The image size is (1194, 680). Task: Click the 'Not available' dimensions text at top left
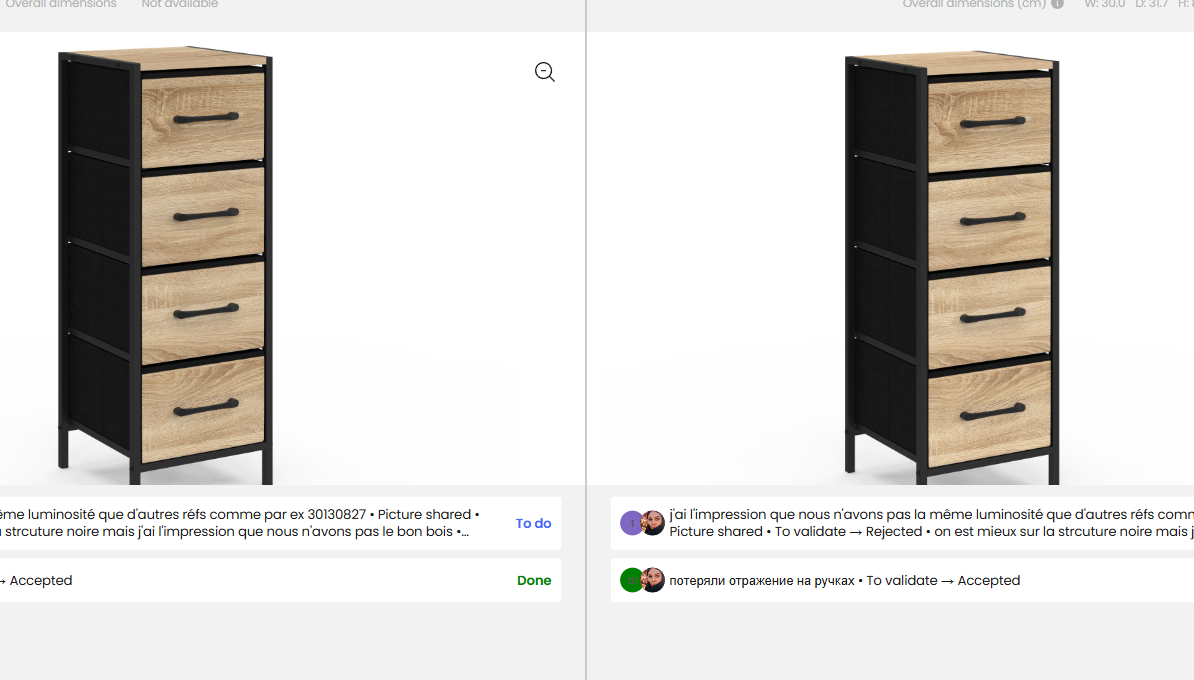tap(179, 4)
